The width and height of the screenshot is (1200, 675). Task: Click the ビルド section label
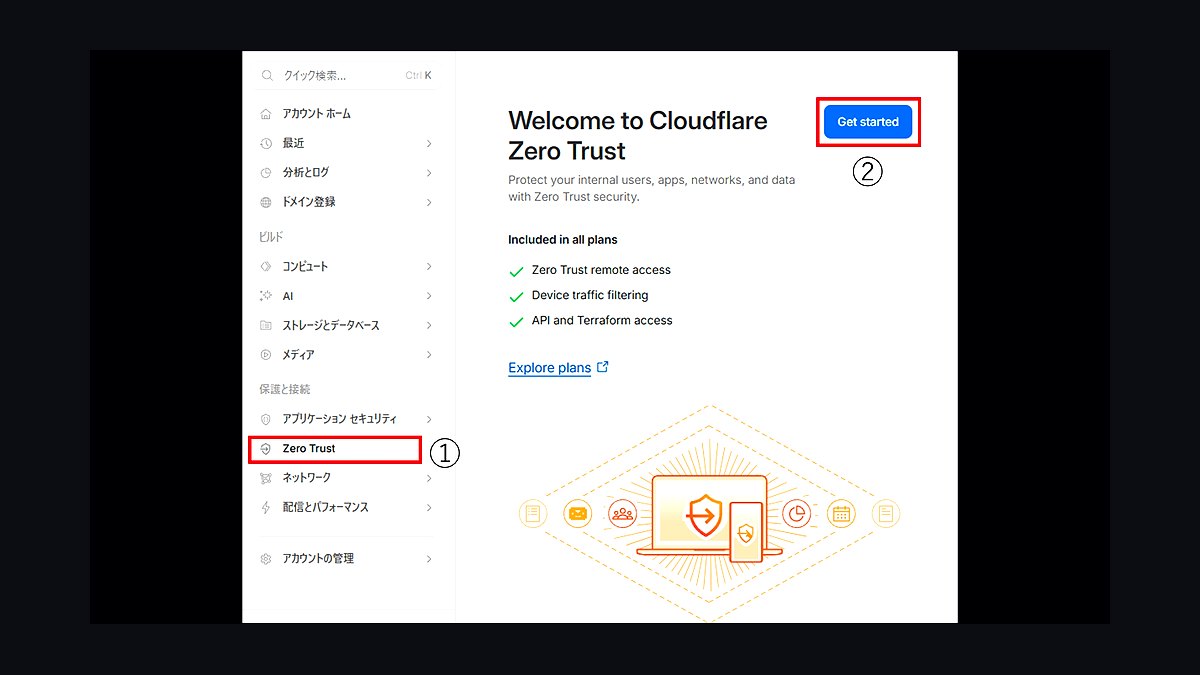(271, 237)
